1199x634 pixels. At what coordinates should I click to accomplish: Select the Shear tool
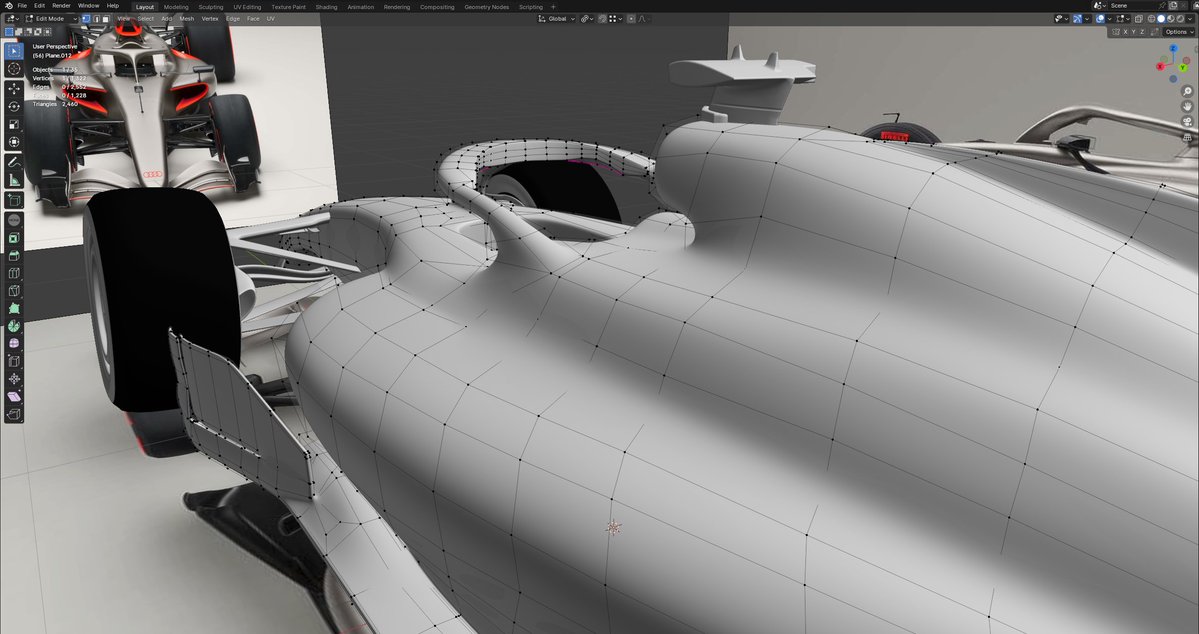[14, 396]
